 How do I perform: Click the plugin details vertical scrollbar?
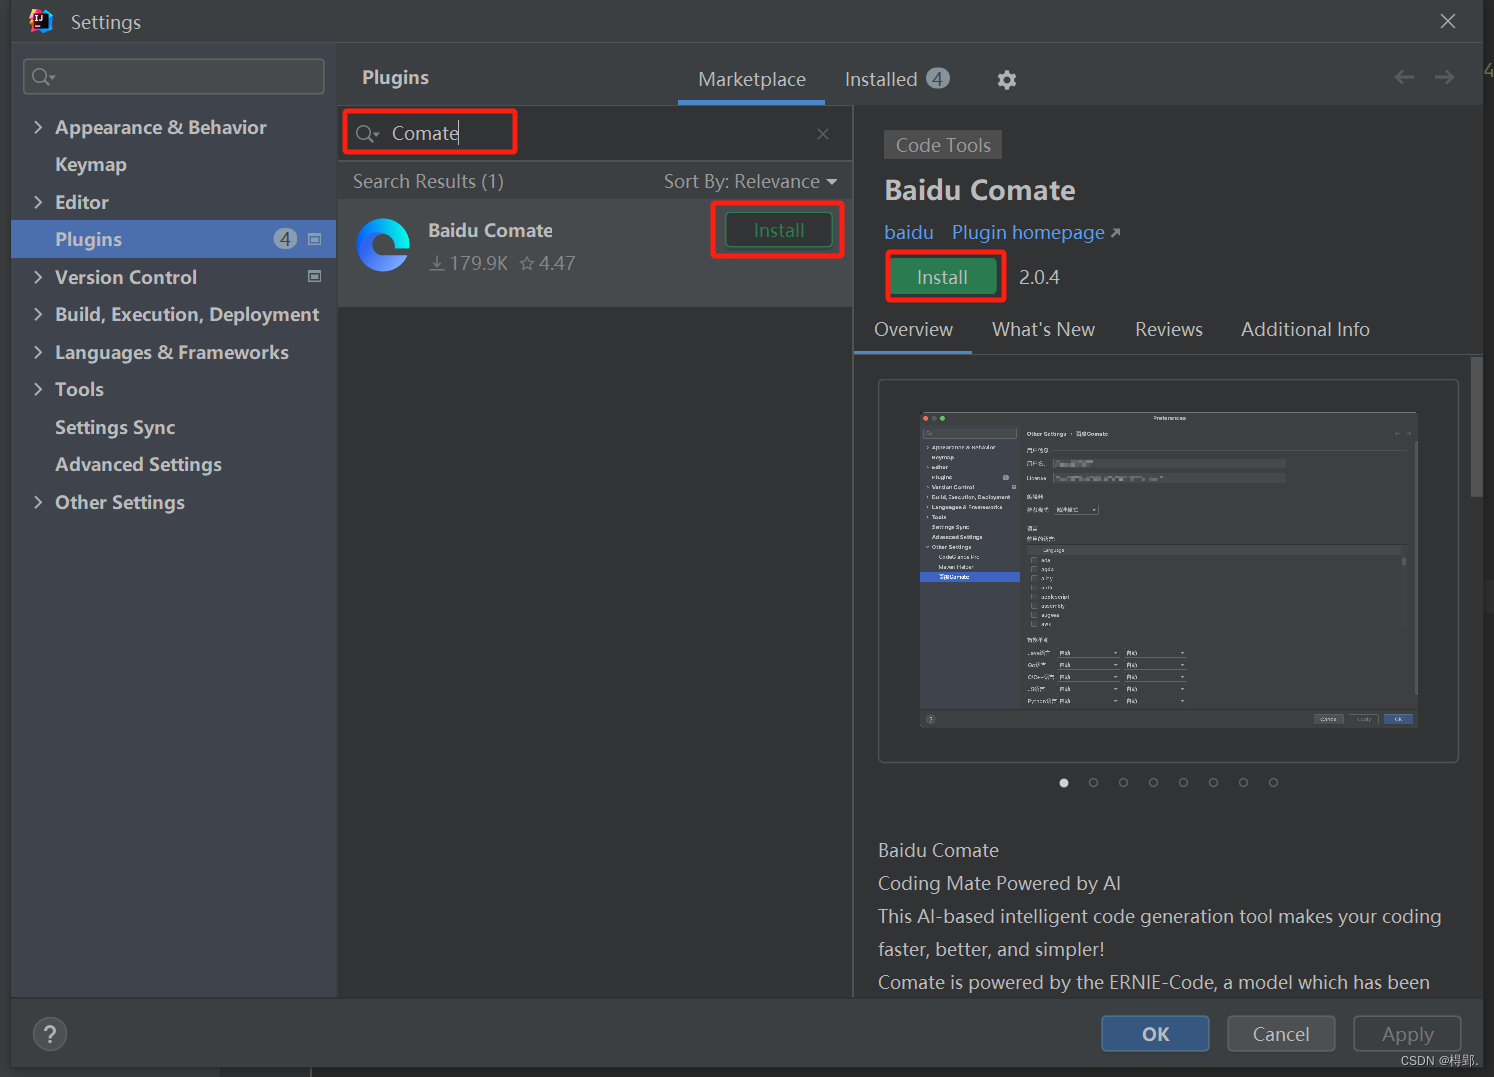click(x=1476, y=427)
